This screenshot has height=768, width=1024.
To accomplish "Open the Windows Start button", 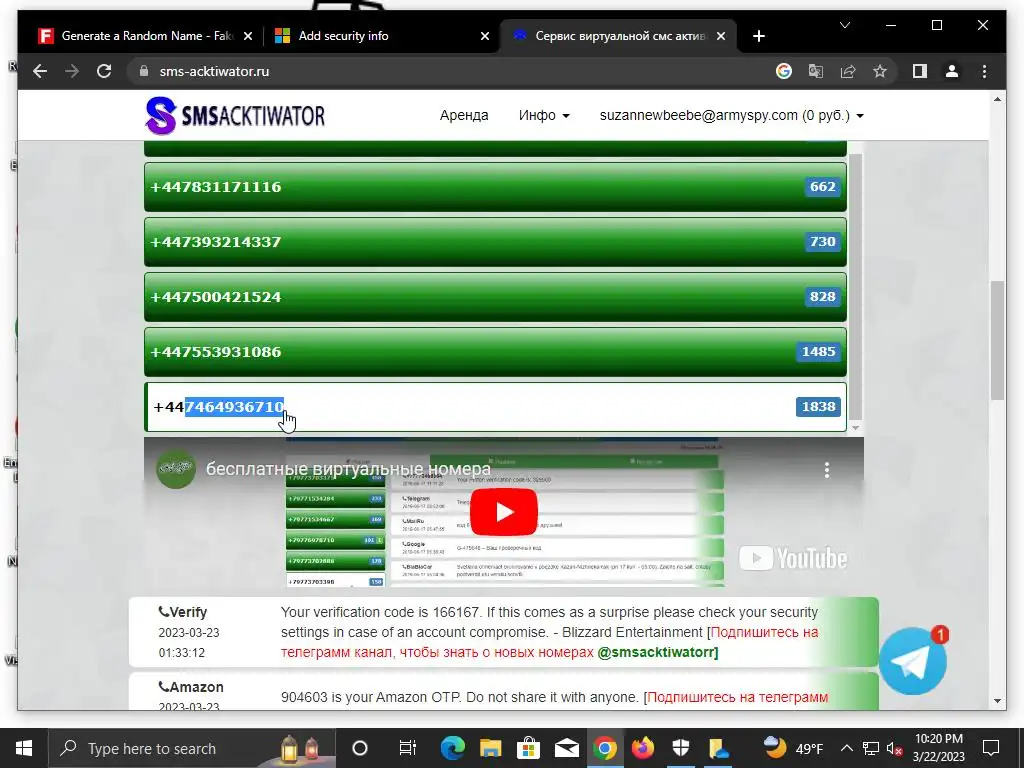I will (24, 748).
